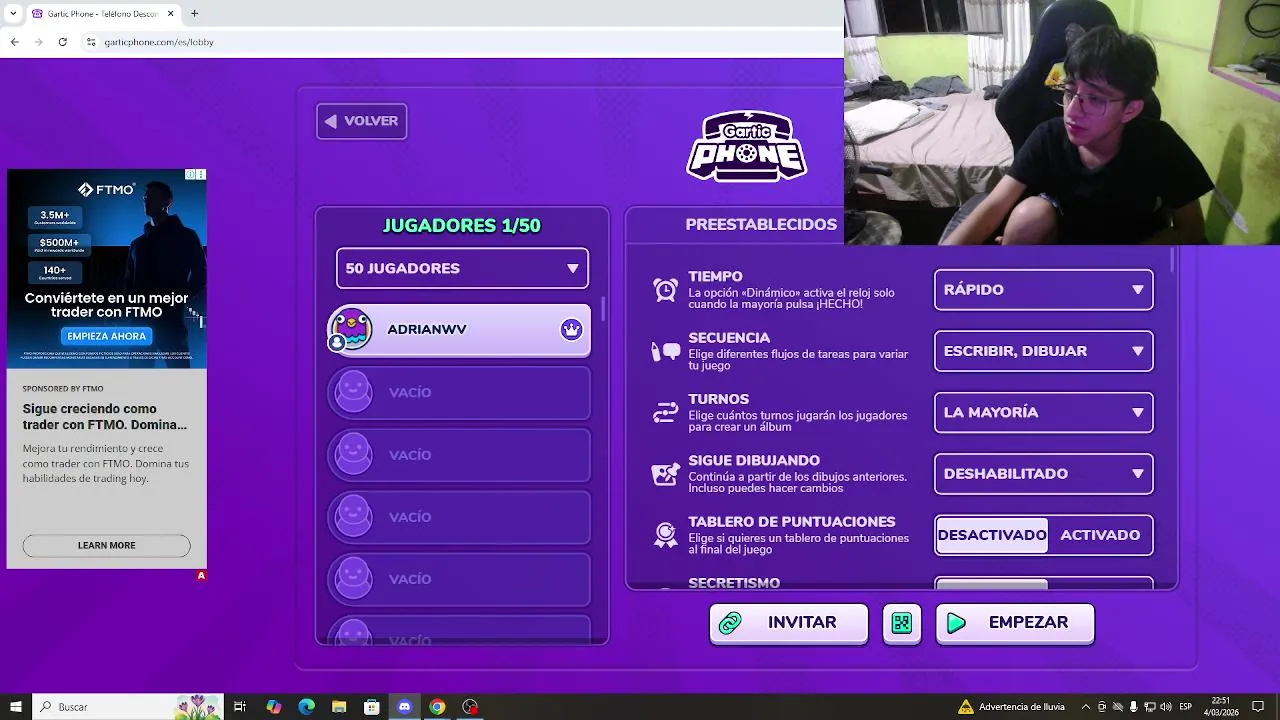
Task: Open the taskbar clock showing 22:51
Action: (1221, 707)
